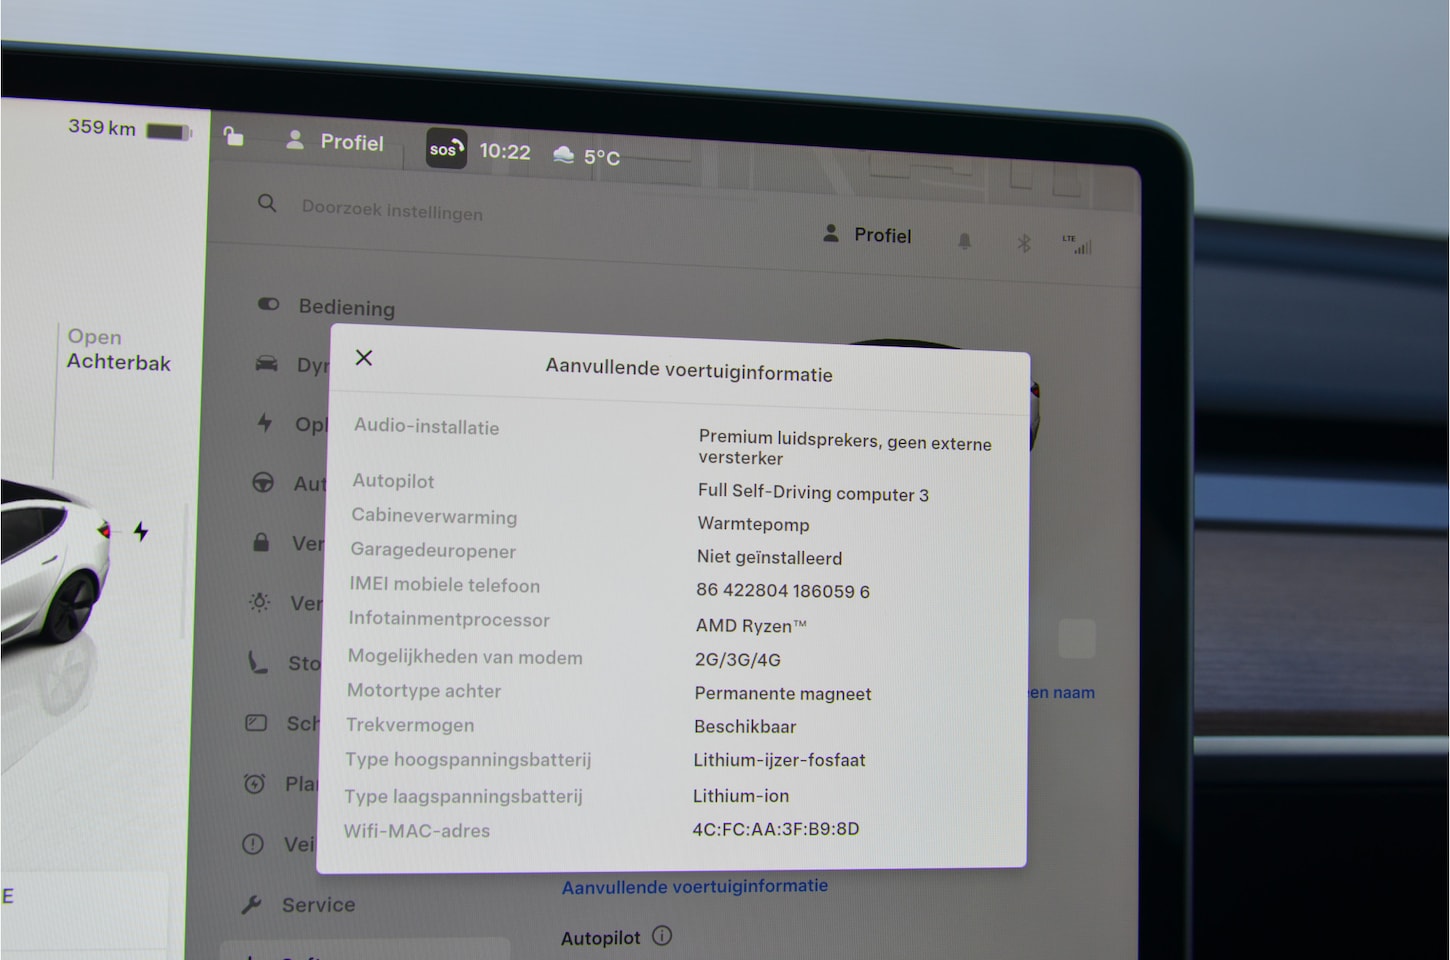Open the seat settings menu icon

click(258, 662)
